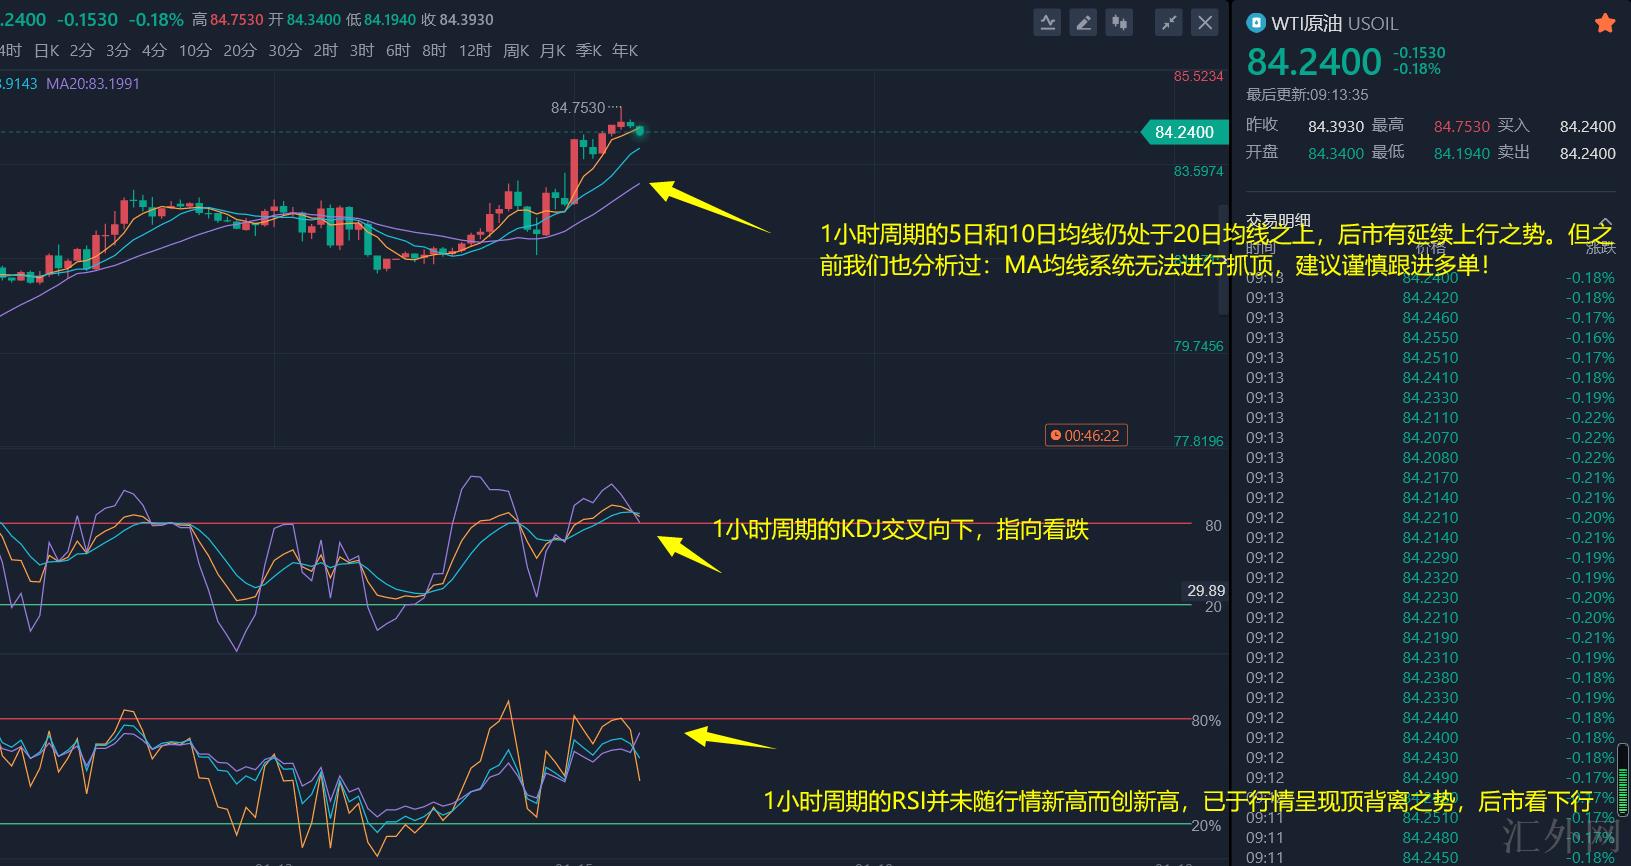This screenshot has height=866, width=1631.
Task: Choose the 2时 timeframe
Action: (326, 50)
